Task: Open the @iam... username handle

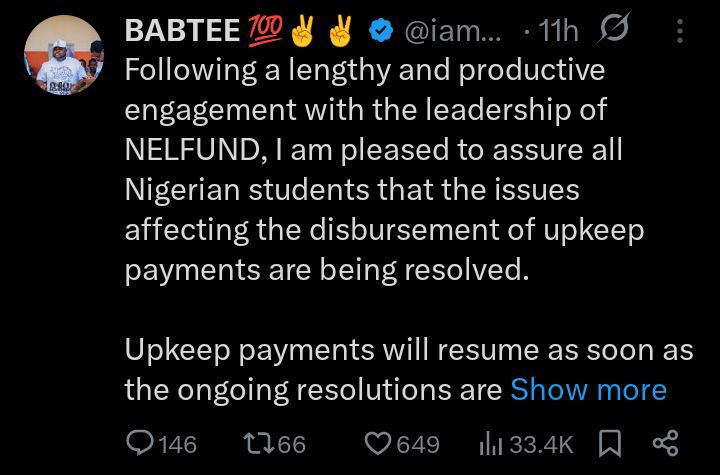Action: (453, 31)
